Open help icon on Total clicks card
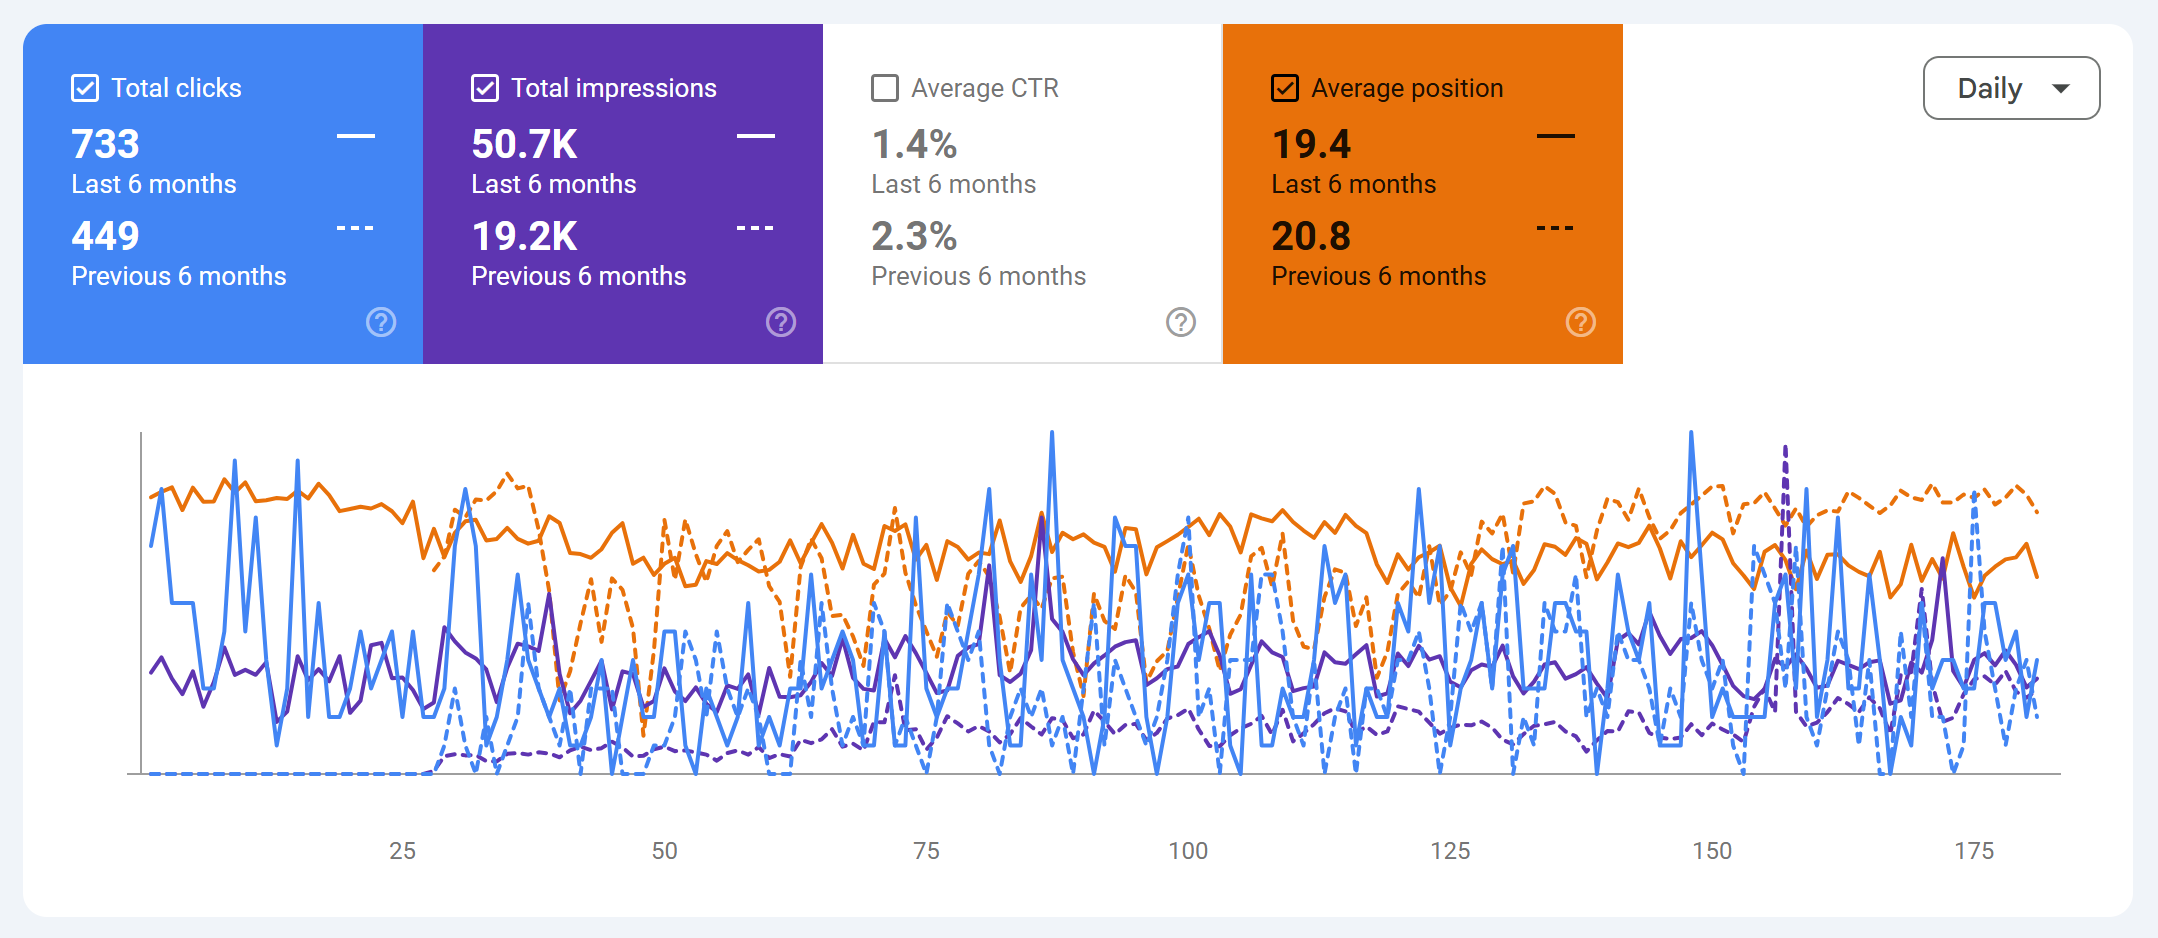The height and width of the screenshot is (938, 2158). pos(381,322)
